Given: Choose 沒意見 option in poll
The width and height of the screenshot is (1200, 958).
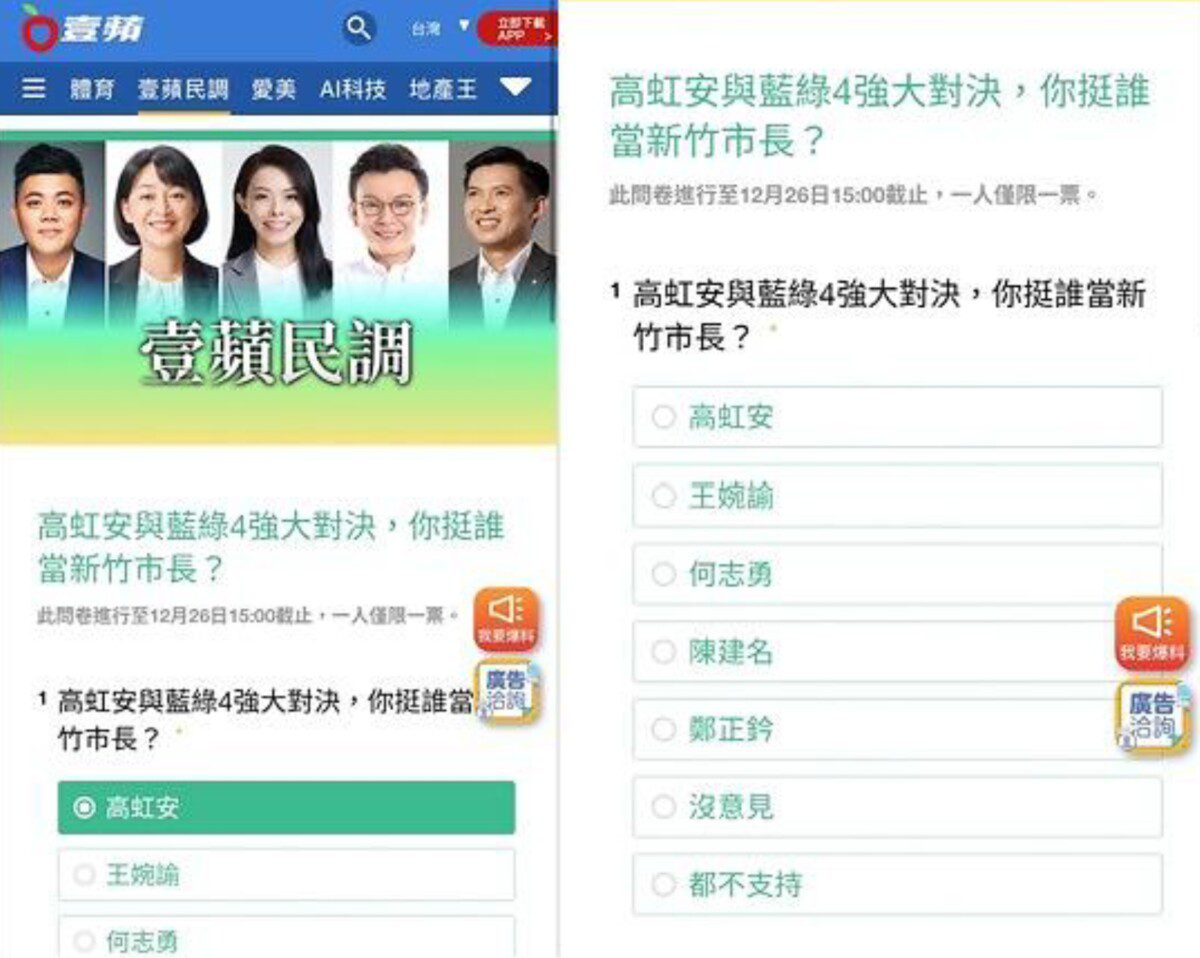Looking at the screenshot, I should pos(897,806).
